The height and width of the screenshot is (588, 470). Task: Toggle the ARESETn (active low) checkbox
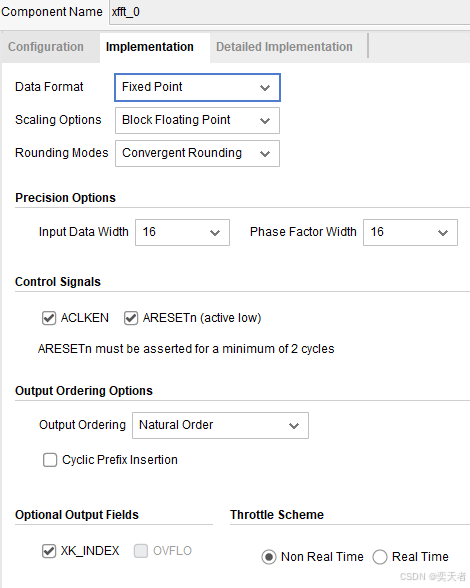pos(131,318)
